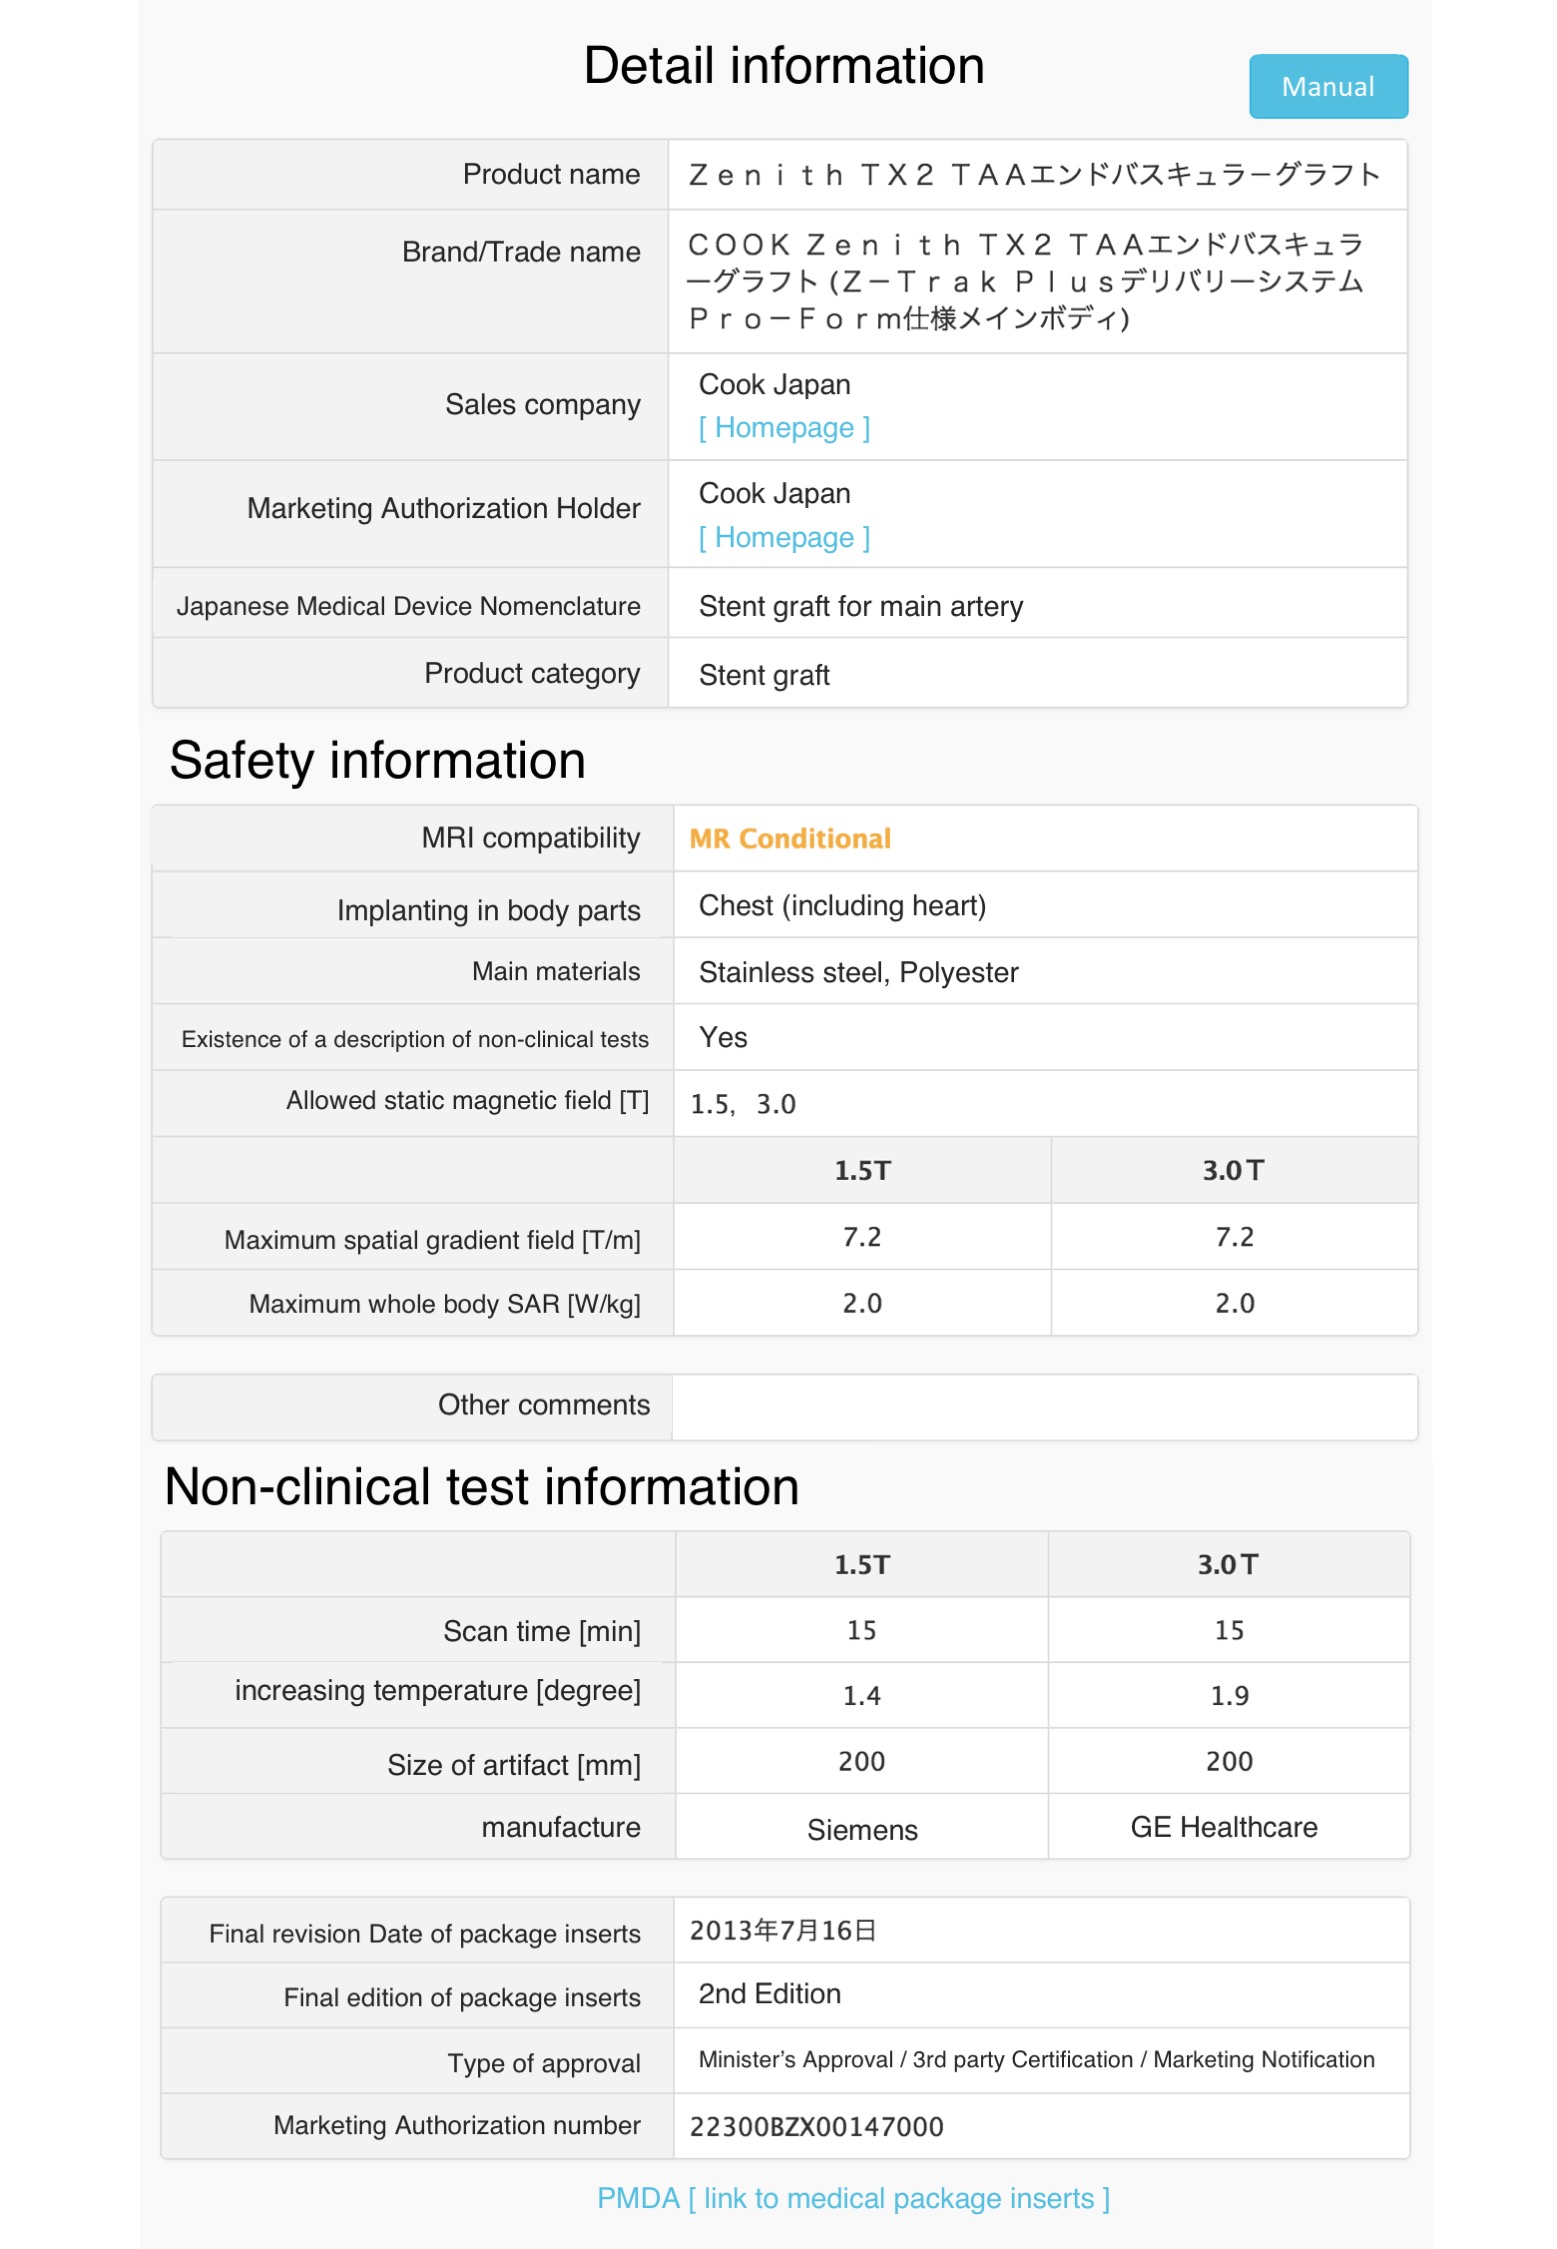
Task: Click the Stent graft for main artery text
Action: click(860, 607)
